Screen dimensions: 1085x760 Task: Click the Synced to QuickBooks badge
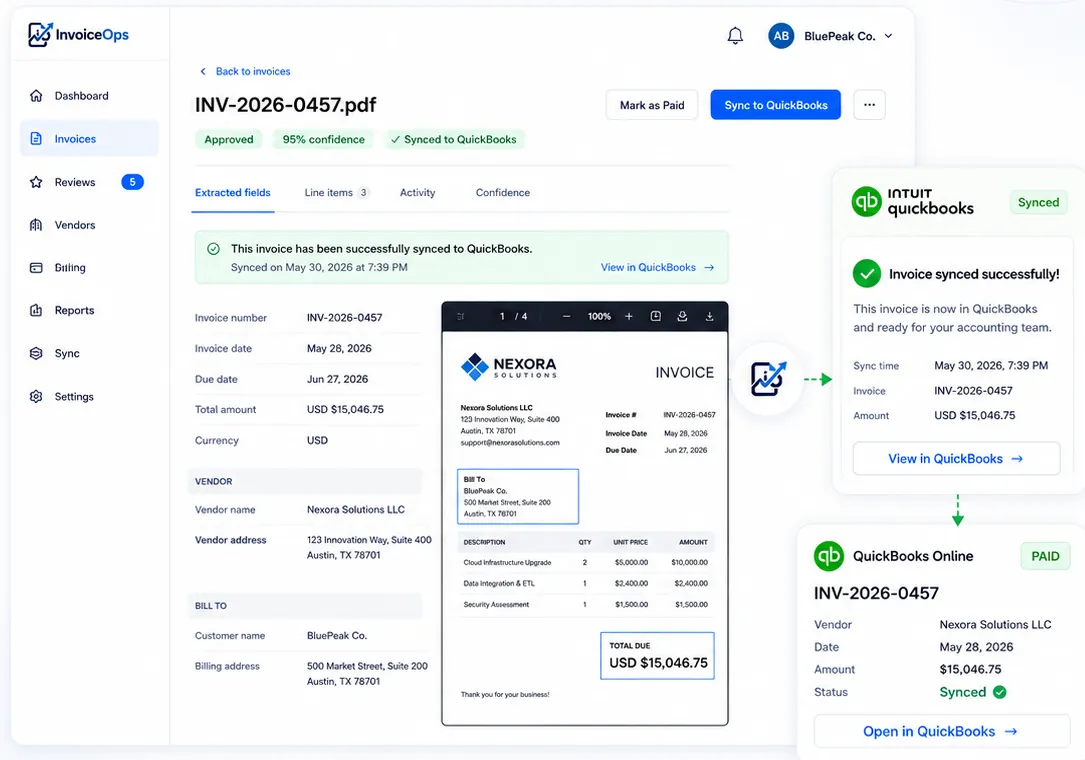[454, 139]
